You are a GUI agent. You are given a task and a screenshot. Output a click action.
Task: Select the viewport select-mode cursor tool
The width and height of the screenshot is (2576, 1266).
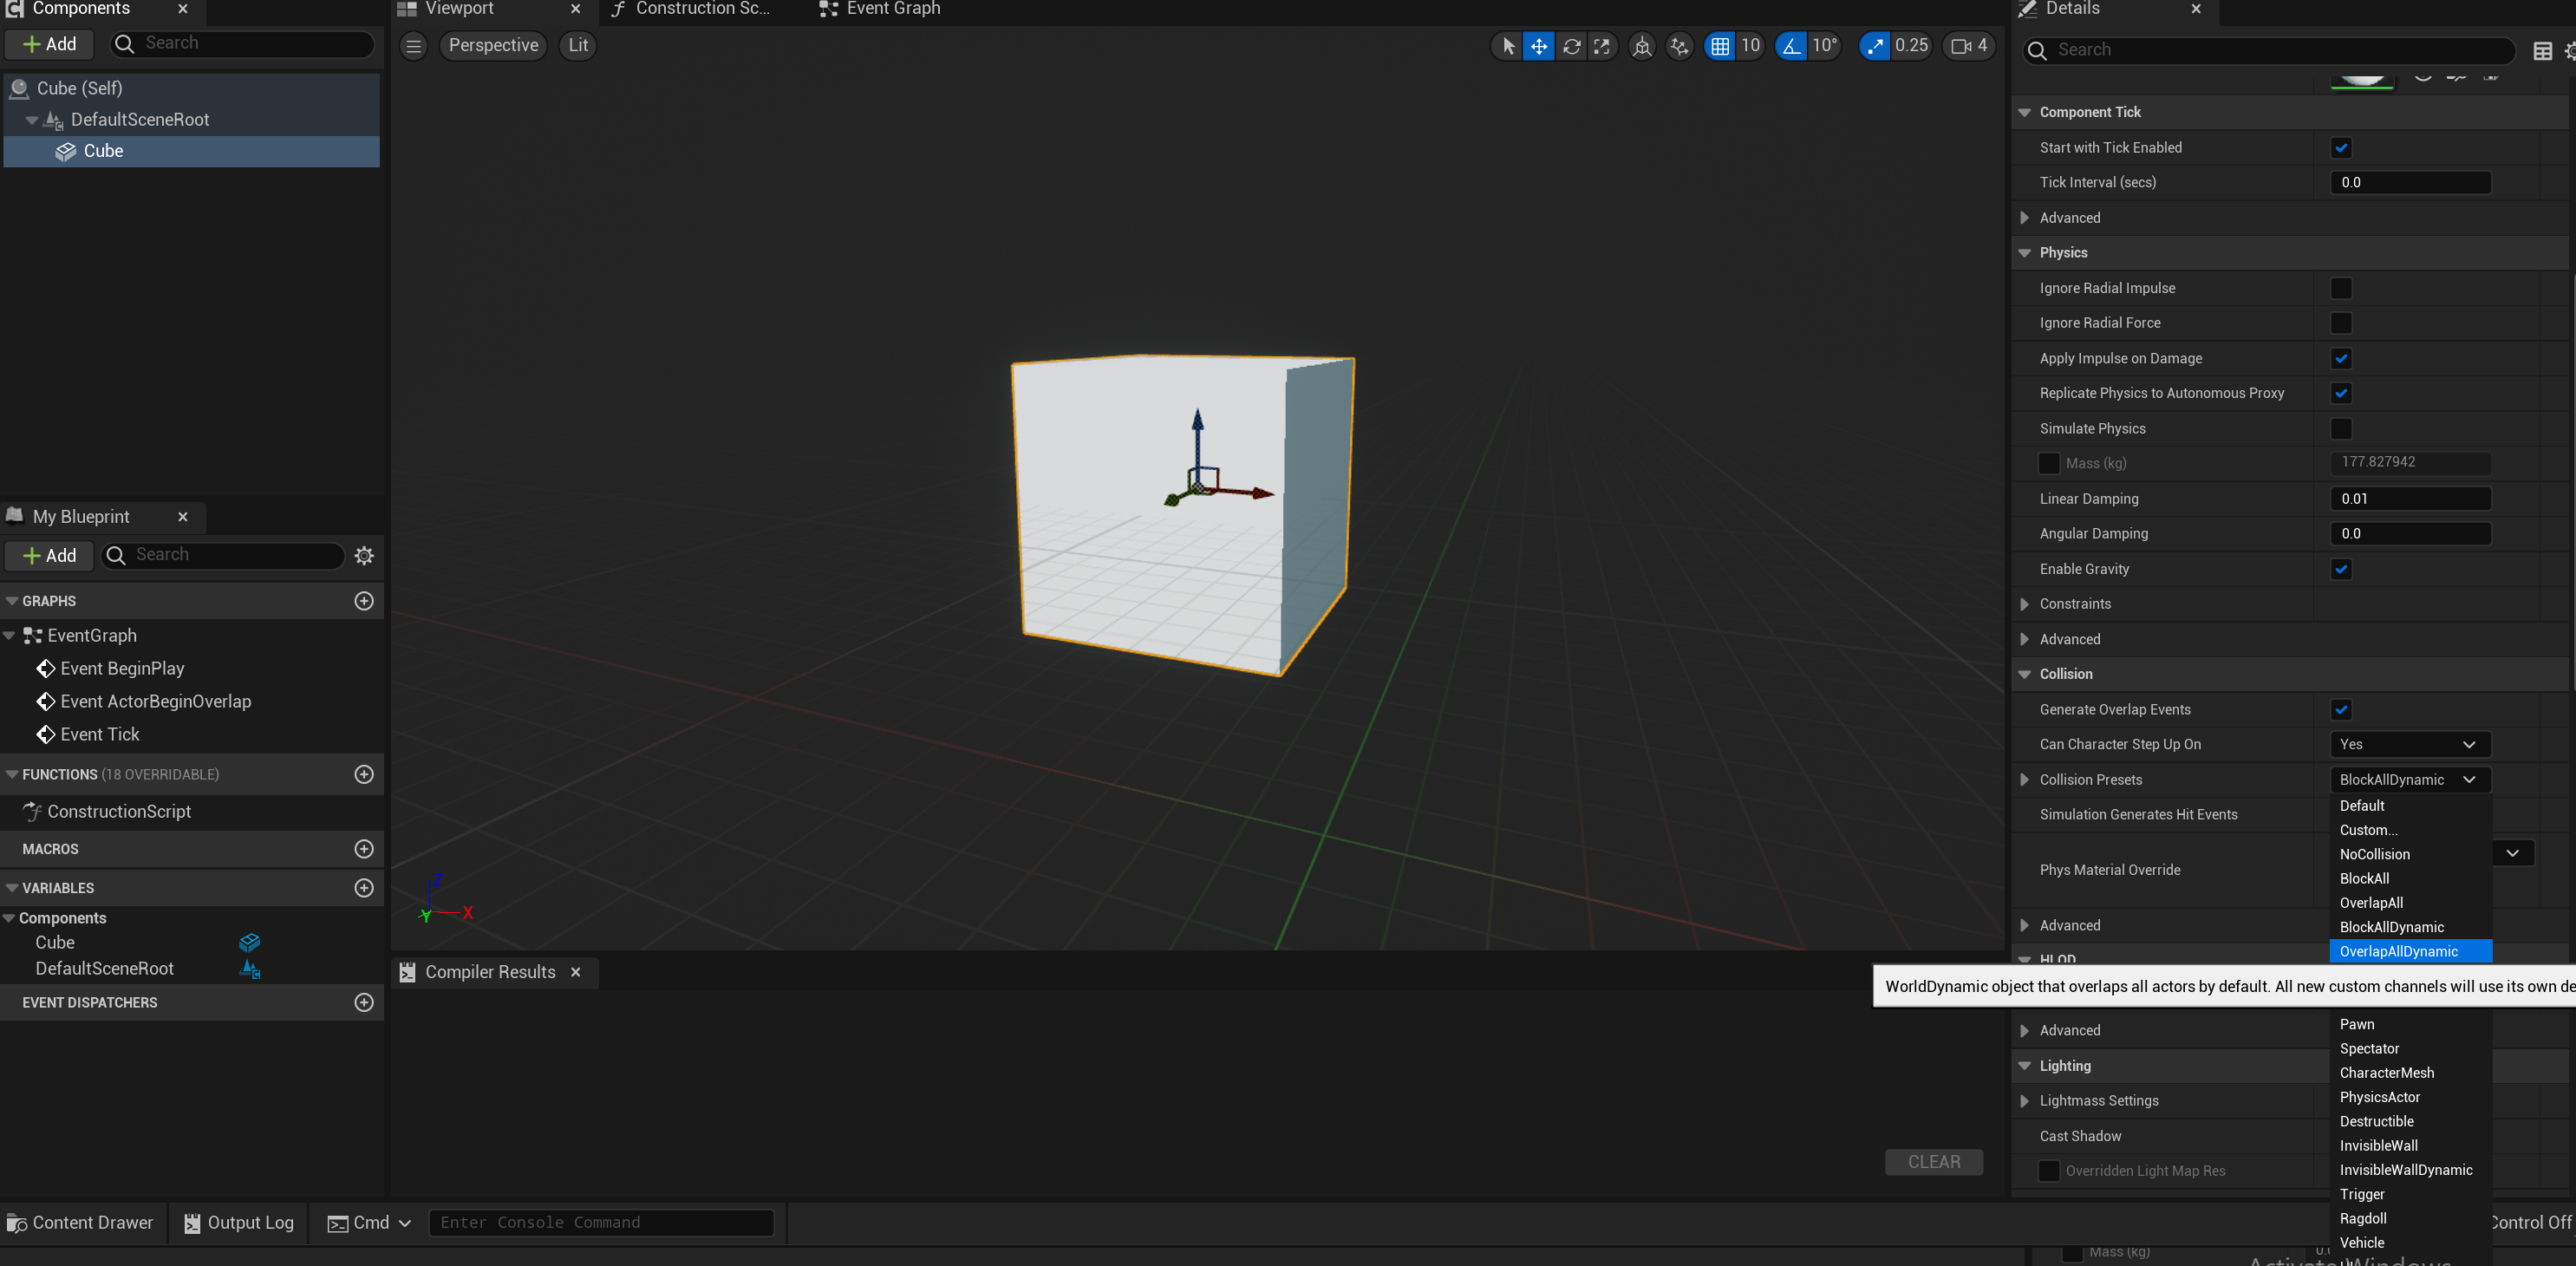(x=1507, y=46)
